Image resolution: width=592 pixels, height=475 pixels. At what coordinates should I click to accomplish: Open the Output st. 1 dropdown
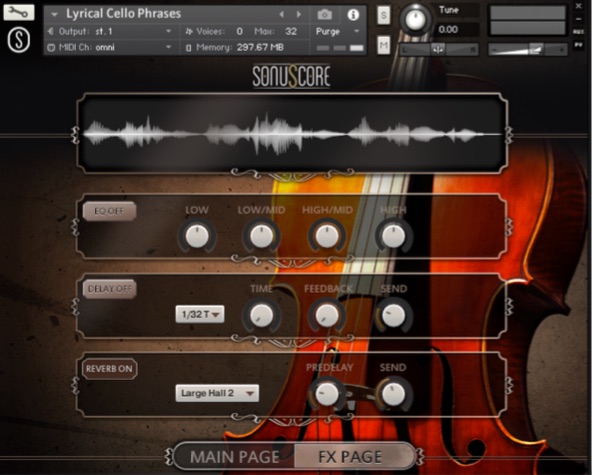pyautogui.click(x=109, y=31)
